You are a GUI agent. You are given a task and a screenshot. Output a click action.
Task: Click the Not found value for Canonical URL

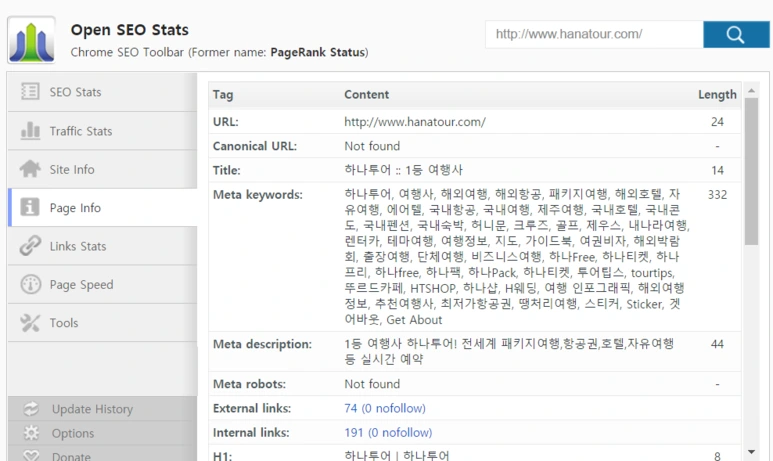[372, 146]
